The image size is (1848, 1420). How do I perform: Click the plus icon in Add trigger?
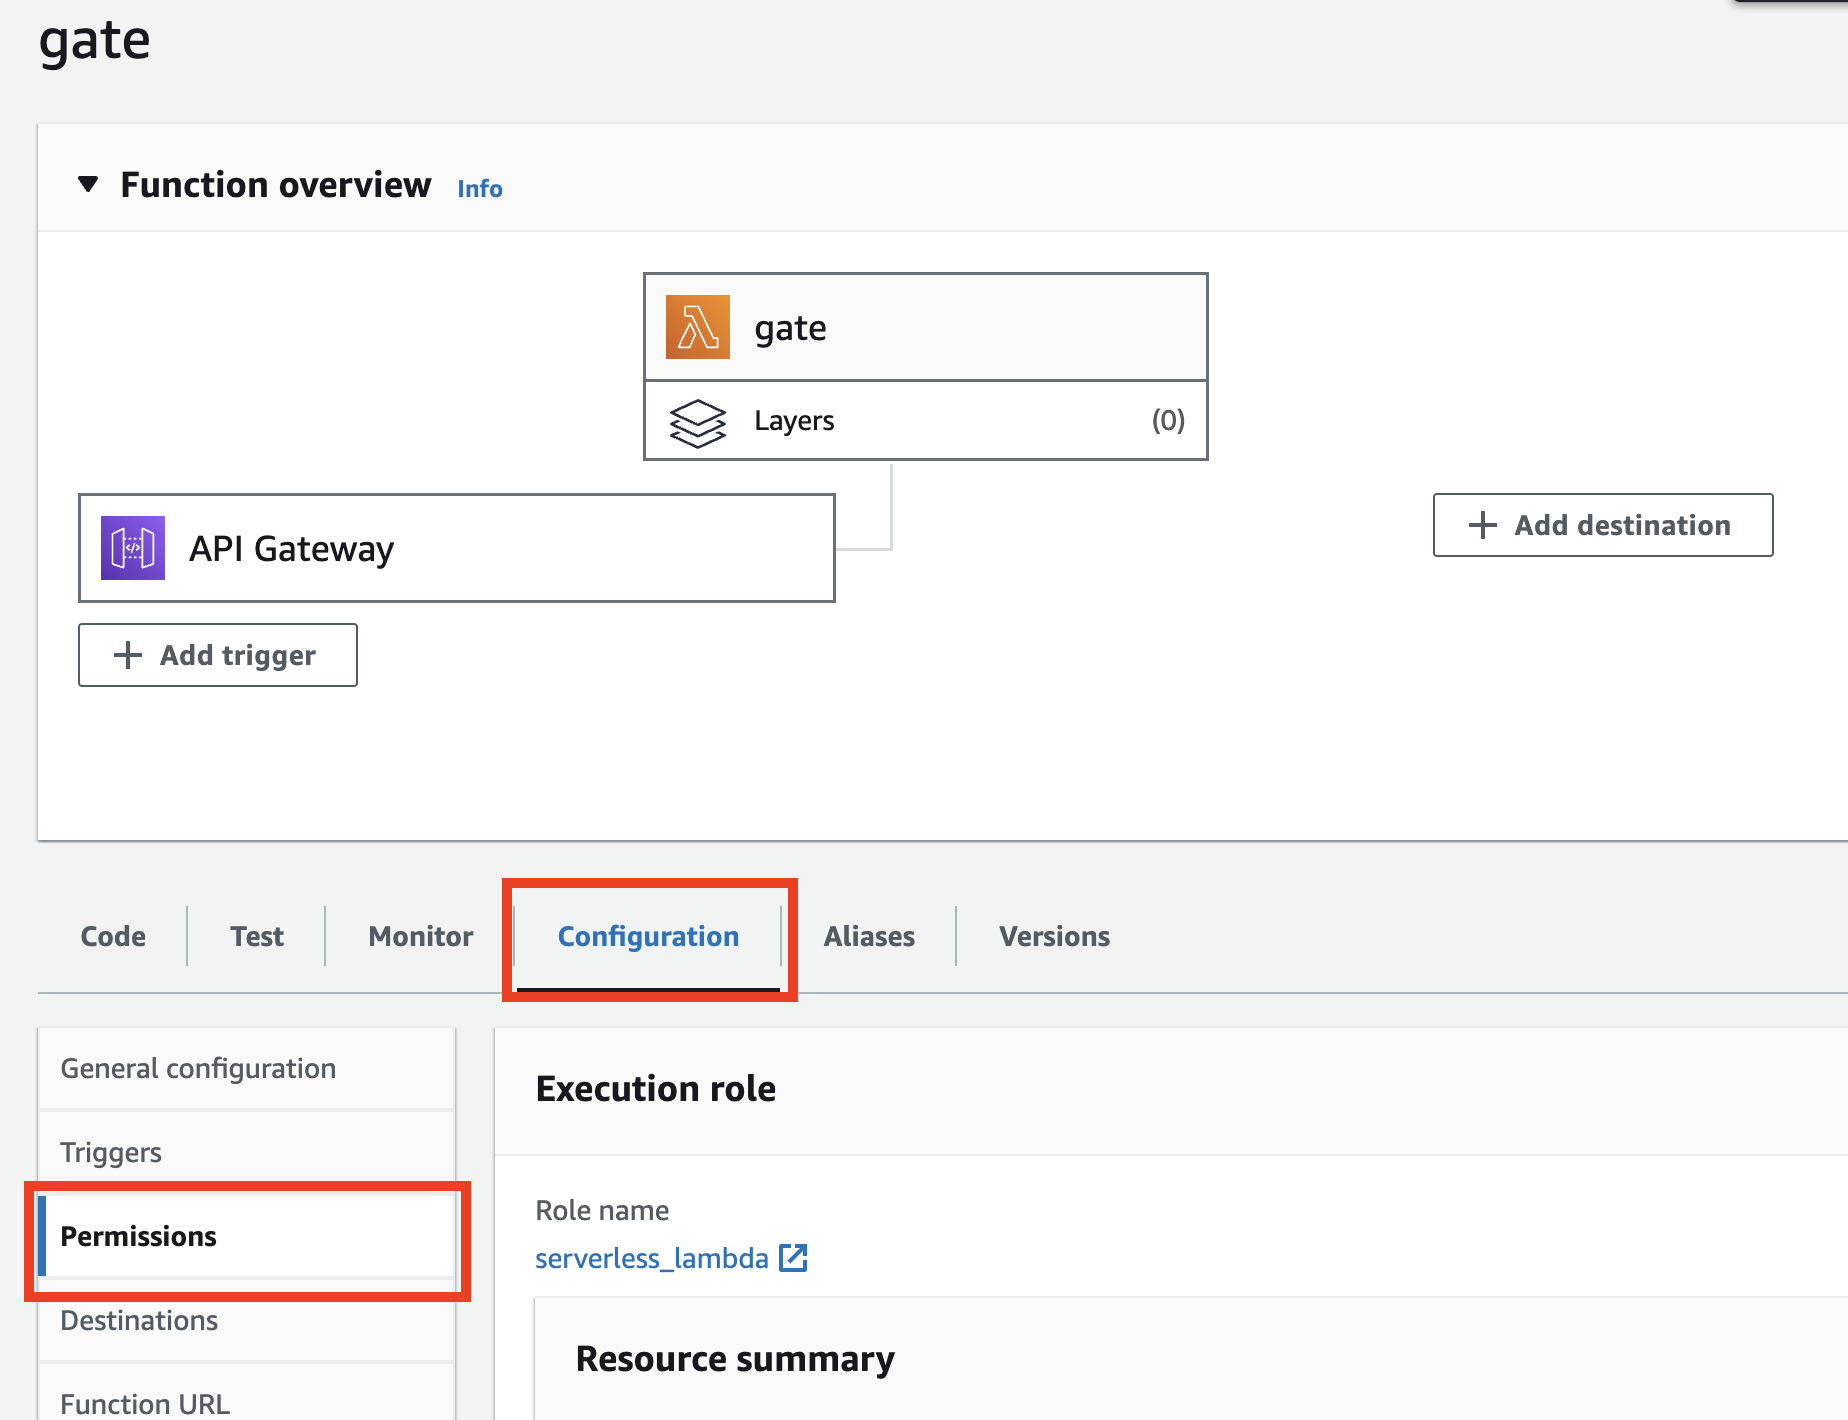128,655
